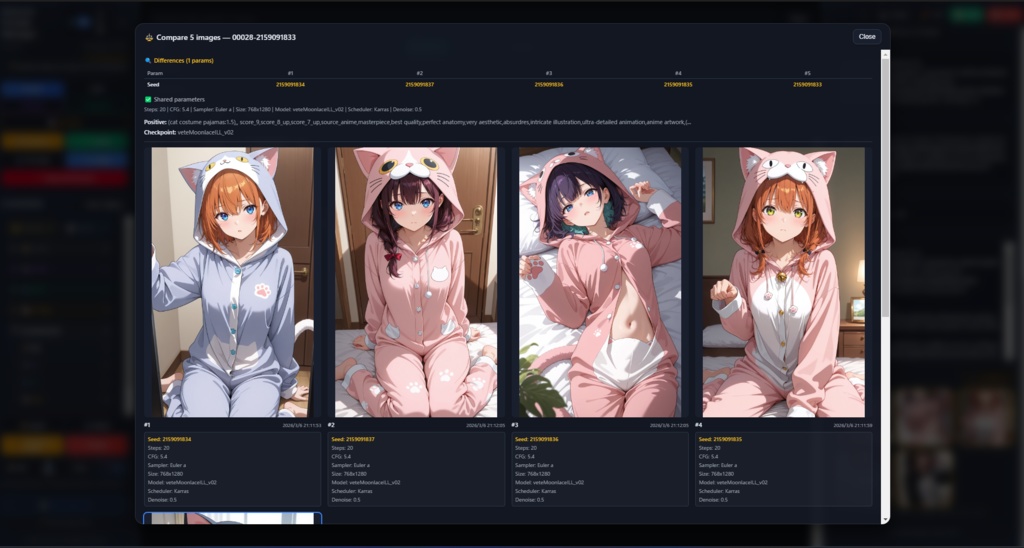Click the 'Seed' row label in the differences table
The width and height of the screenshot is (1024, 548).
(153, 84)
